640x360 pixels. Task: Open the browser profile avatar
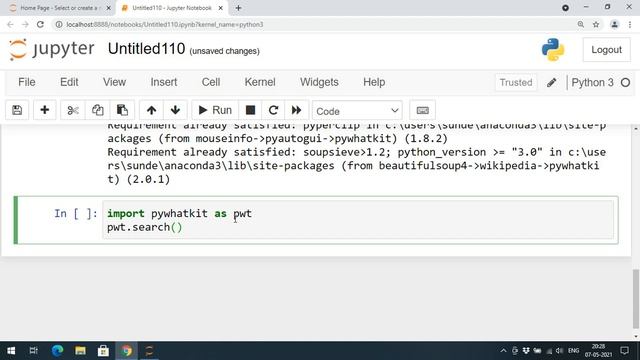(614, 24)
